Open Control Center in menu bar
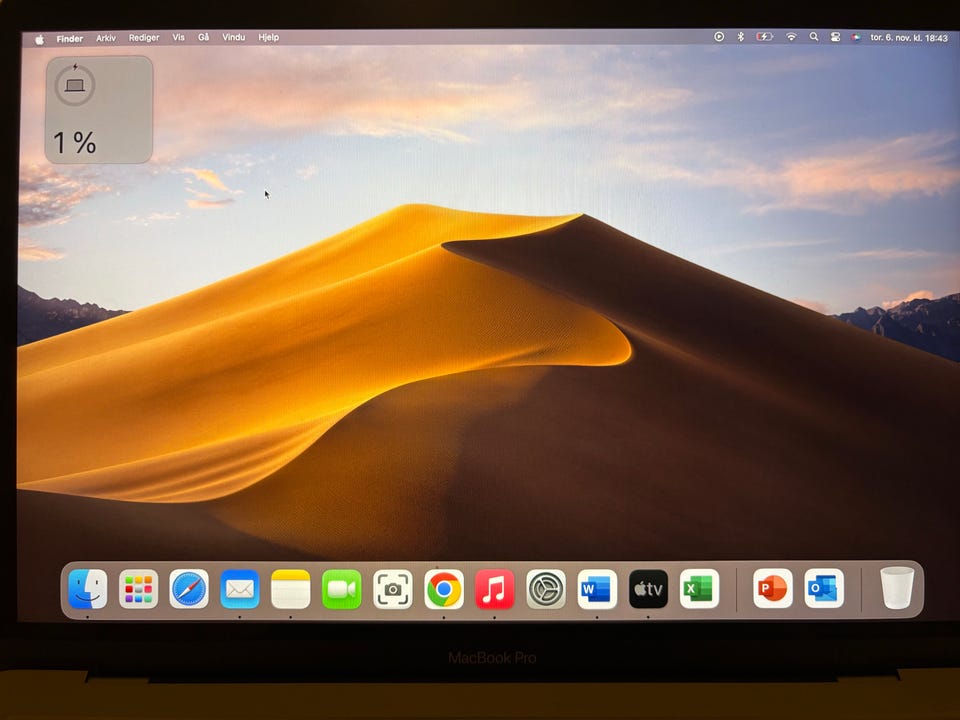This screenshot has height=720, width=960. (835, 37)
